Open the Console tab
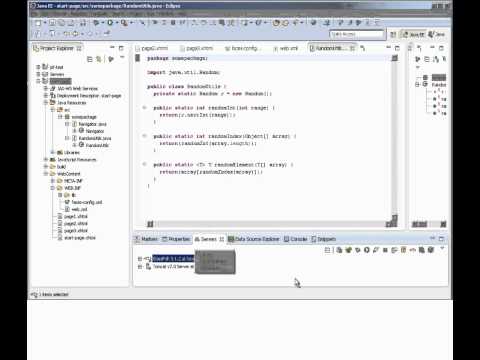The width and height of the screenshot is (480, 360). [x=296, y=239]
